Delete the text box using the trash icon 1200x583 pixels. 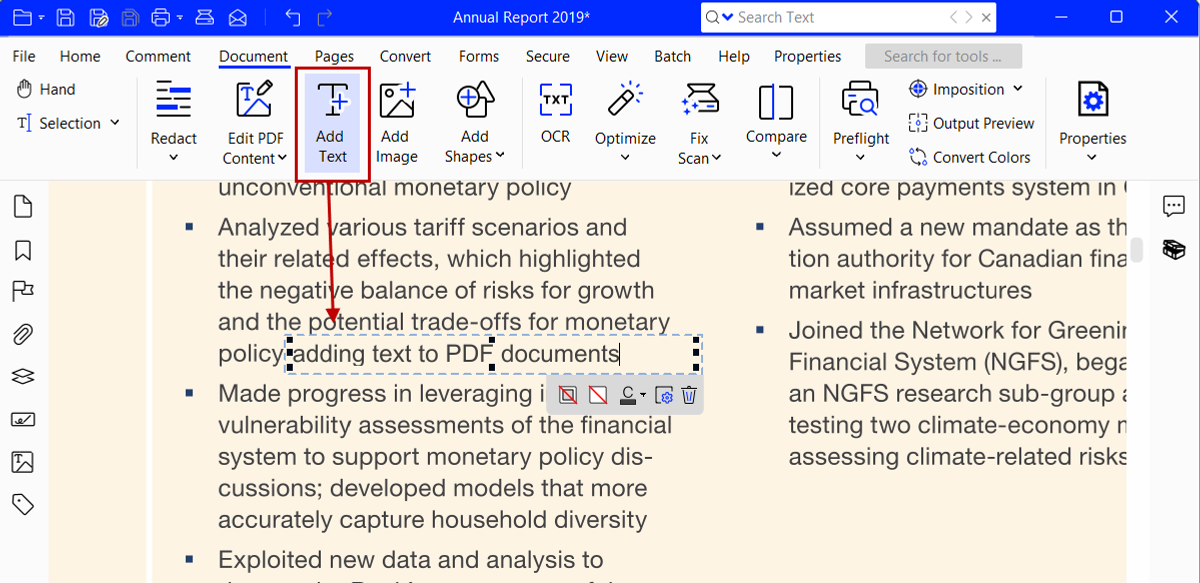click(689, 394)
